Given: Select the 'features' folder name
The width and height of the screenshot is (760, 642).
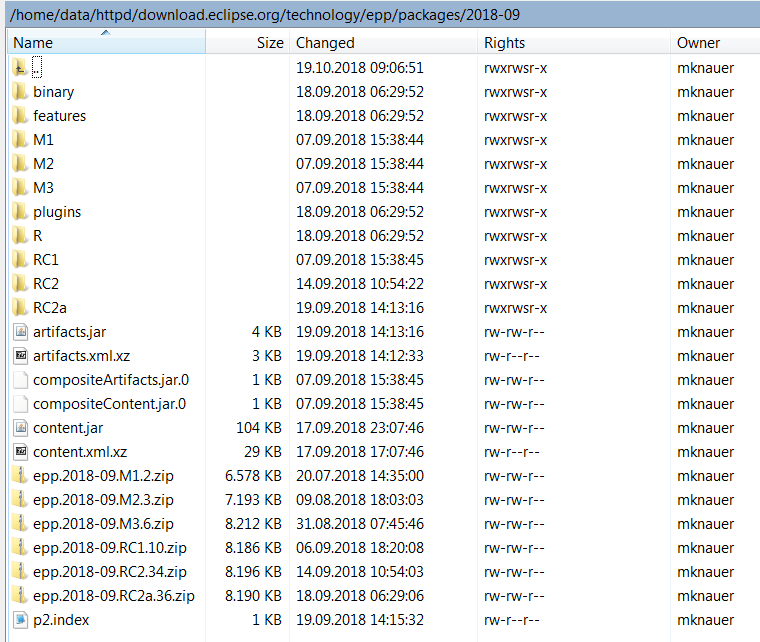Looking at the screenshot, I should 59,115.
